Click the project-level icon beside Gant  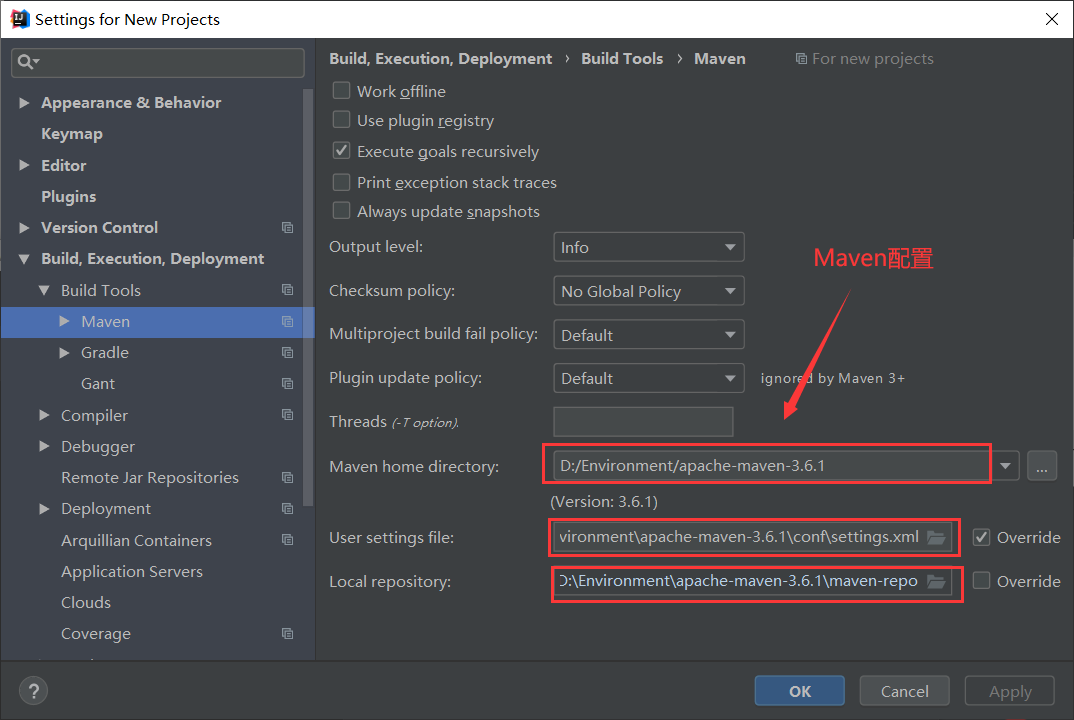[288, 384]
